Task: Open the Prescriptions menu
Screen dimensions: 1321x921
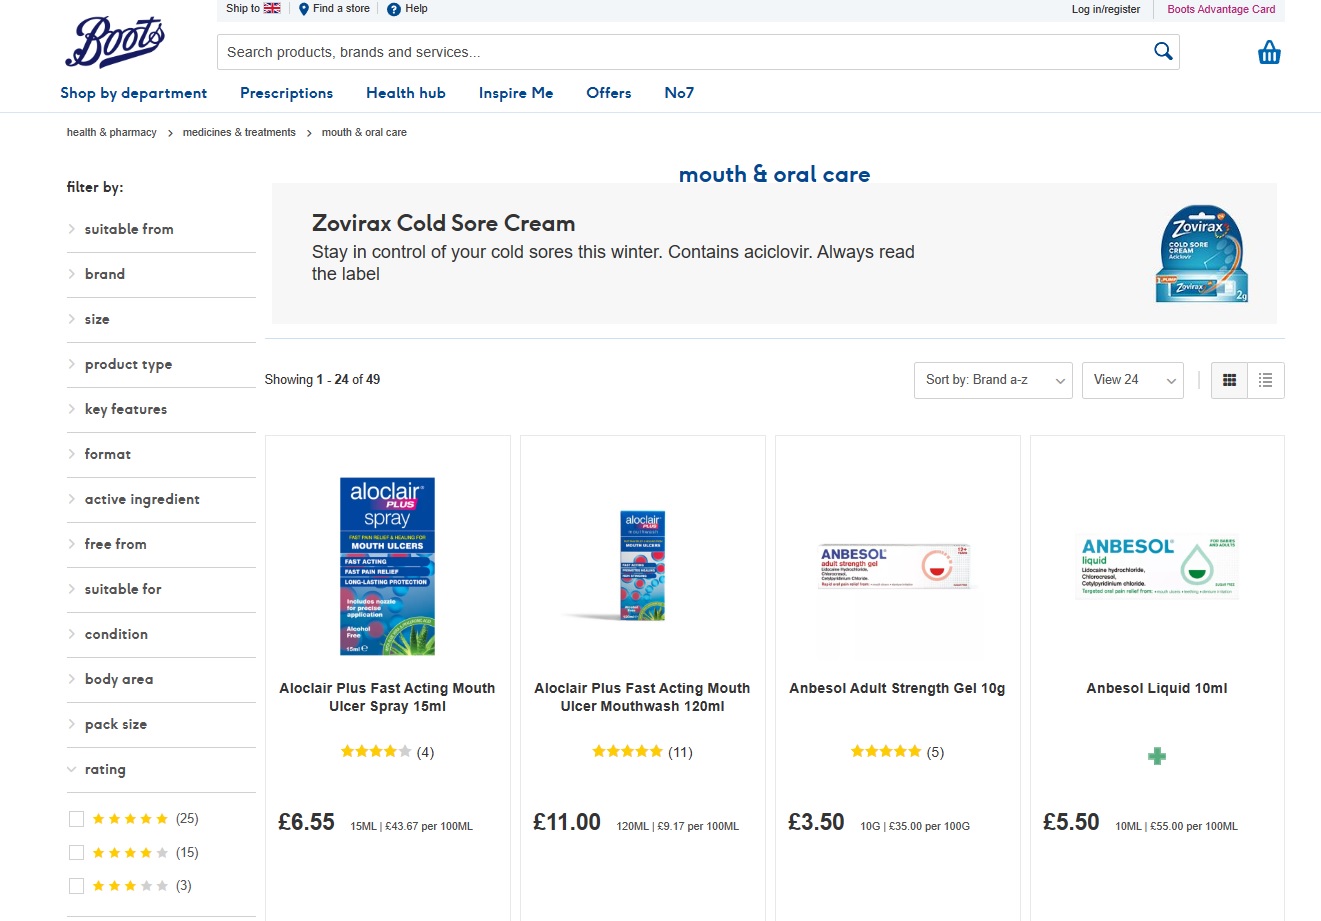Action: 286,93
